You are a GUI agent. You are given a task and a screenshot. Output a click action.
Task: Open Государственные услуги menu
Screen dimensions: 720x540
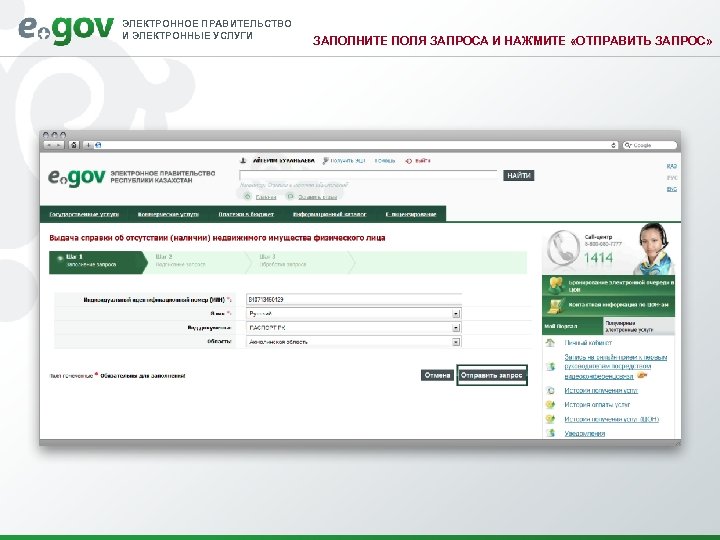(84, 214)
